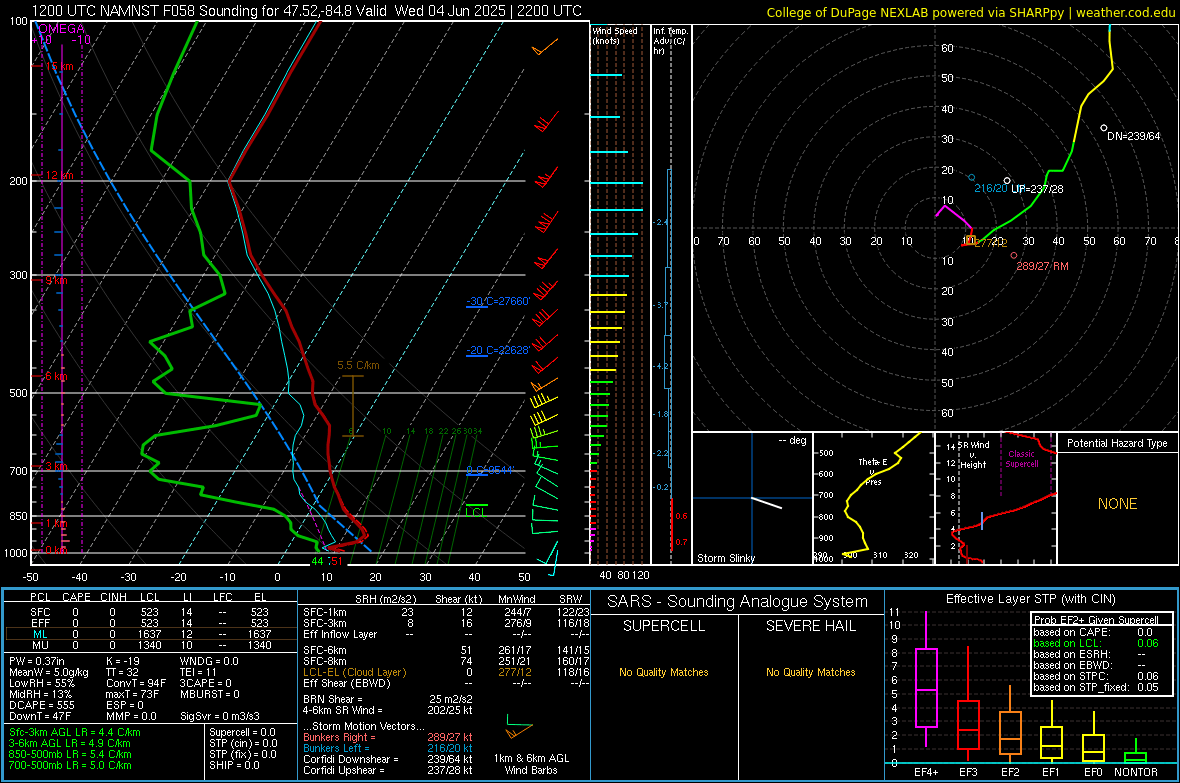This screenshot has width=1180, height=783.
Task: Click the Corfidi Upshear = 237/28 kt line
Action: (x=387, y=770)
